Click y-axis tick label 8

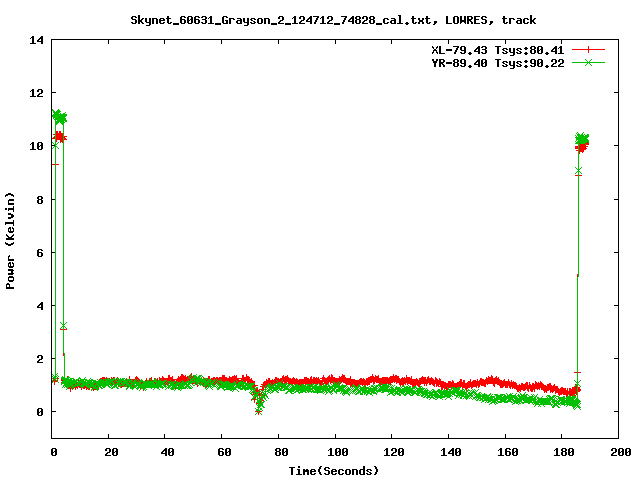(40, 200)
